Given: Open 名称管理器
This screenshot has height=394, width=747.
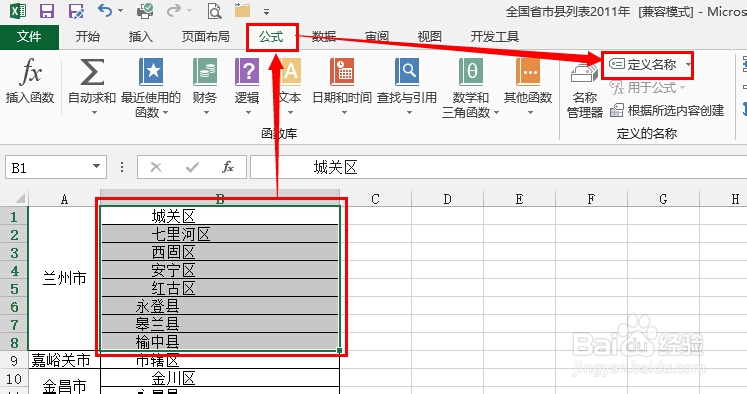Looking at the screenshot, I should 585,91.
